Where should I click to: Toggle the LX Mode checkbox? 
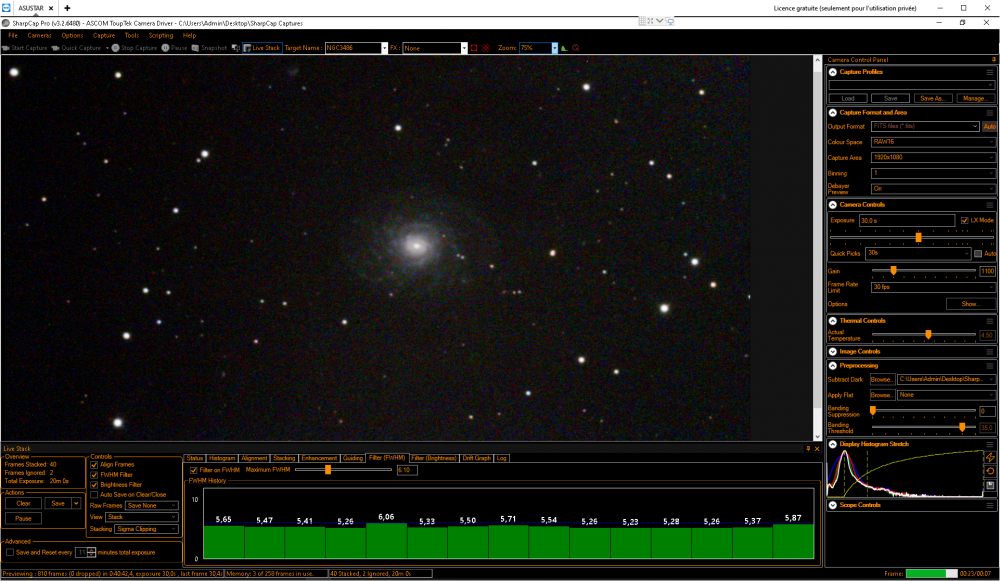[964, 220]
